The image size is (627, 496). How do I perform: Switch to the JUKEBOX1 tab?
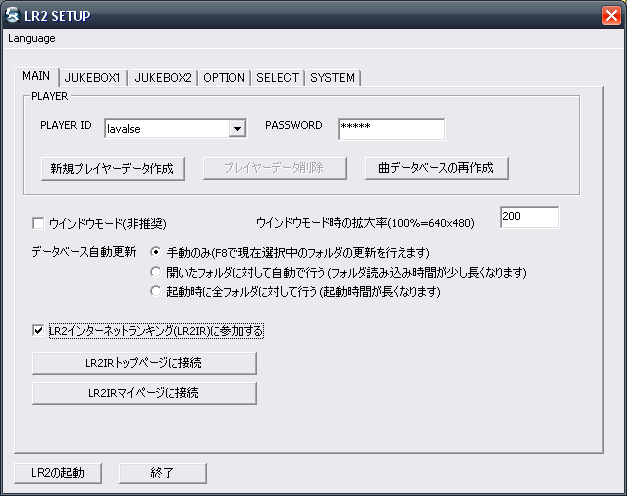(x=93, y=78)
